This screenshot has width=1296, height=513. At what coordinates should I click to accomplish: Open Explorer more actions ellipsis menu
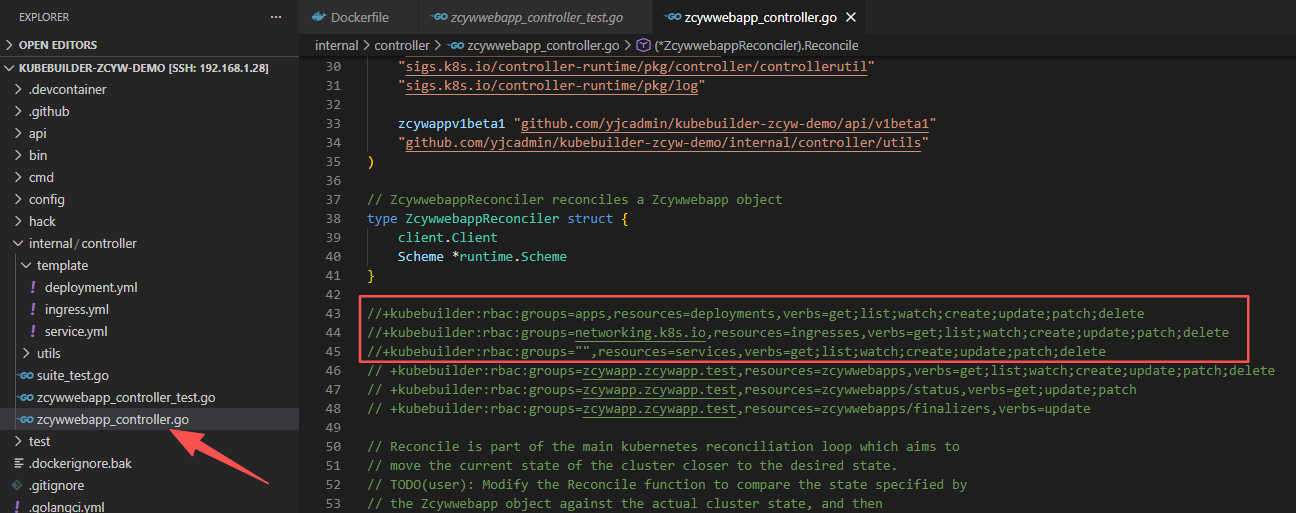click(276, 17)
